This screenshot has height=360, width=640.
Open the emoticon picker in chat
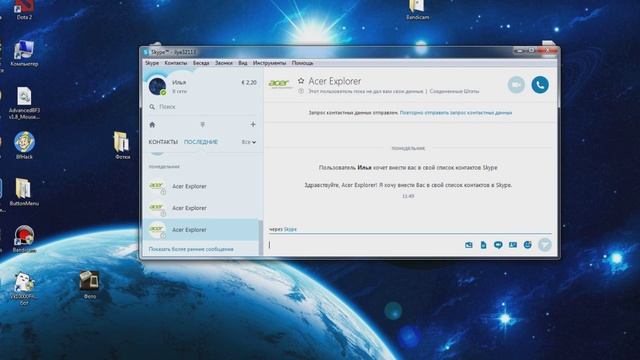point(527,245)
